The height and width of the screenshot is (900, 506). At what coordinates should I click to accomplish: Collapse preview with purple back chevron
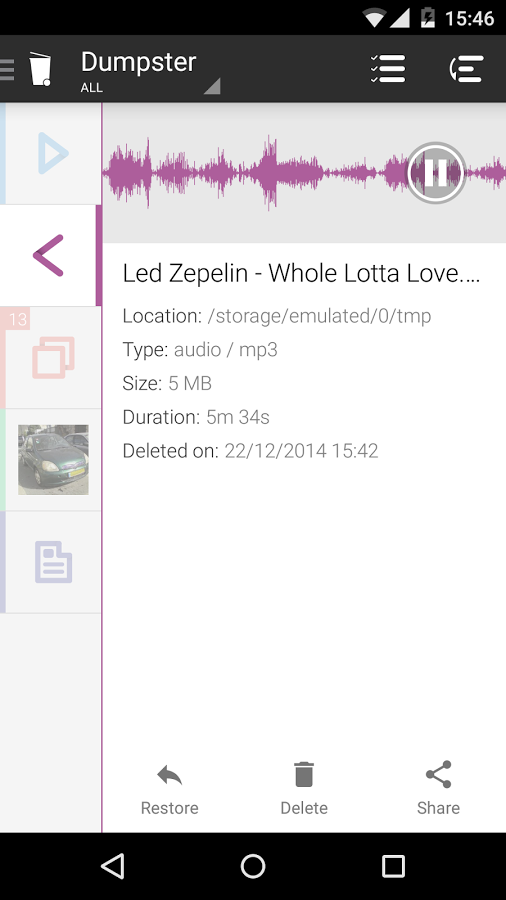point(48,255)
